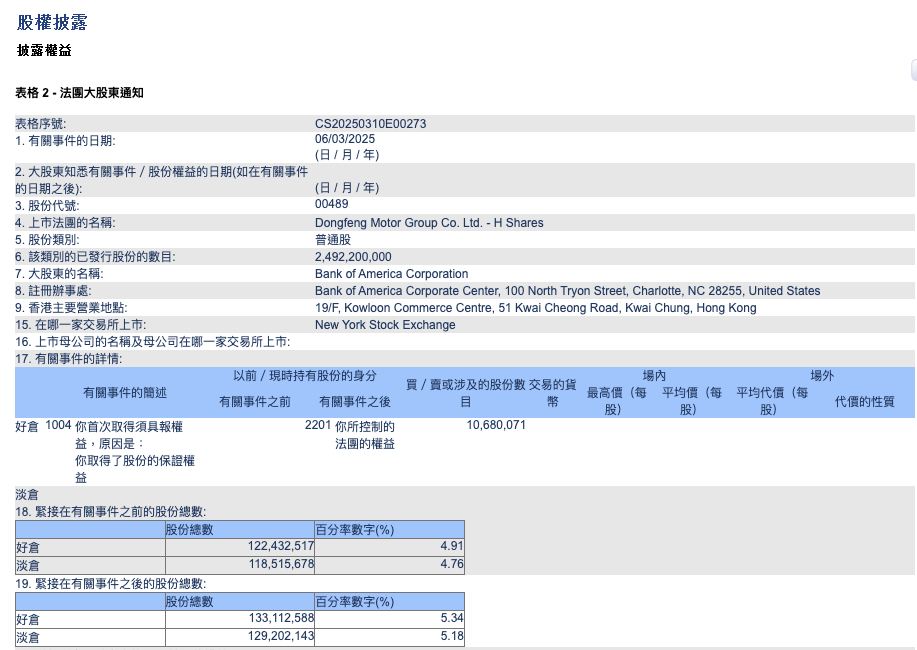Click the Charlotte registered office address
The height and width of the screenshot is (650, 917).
567,291
